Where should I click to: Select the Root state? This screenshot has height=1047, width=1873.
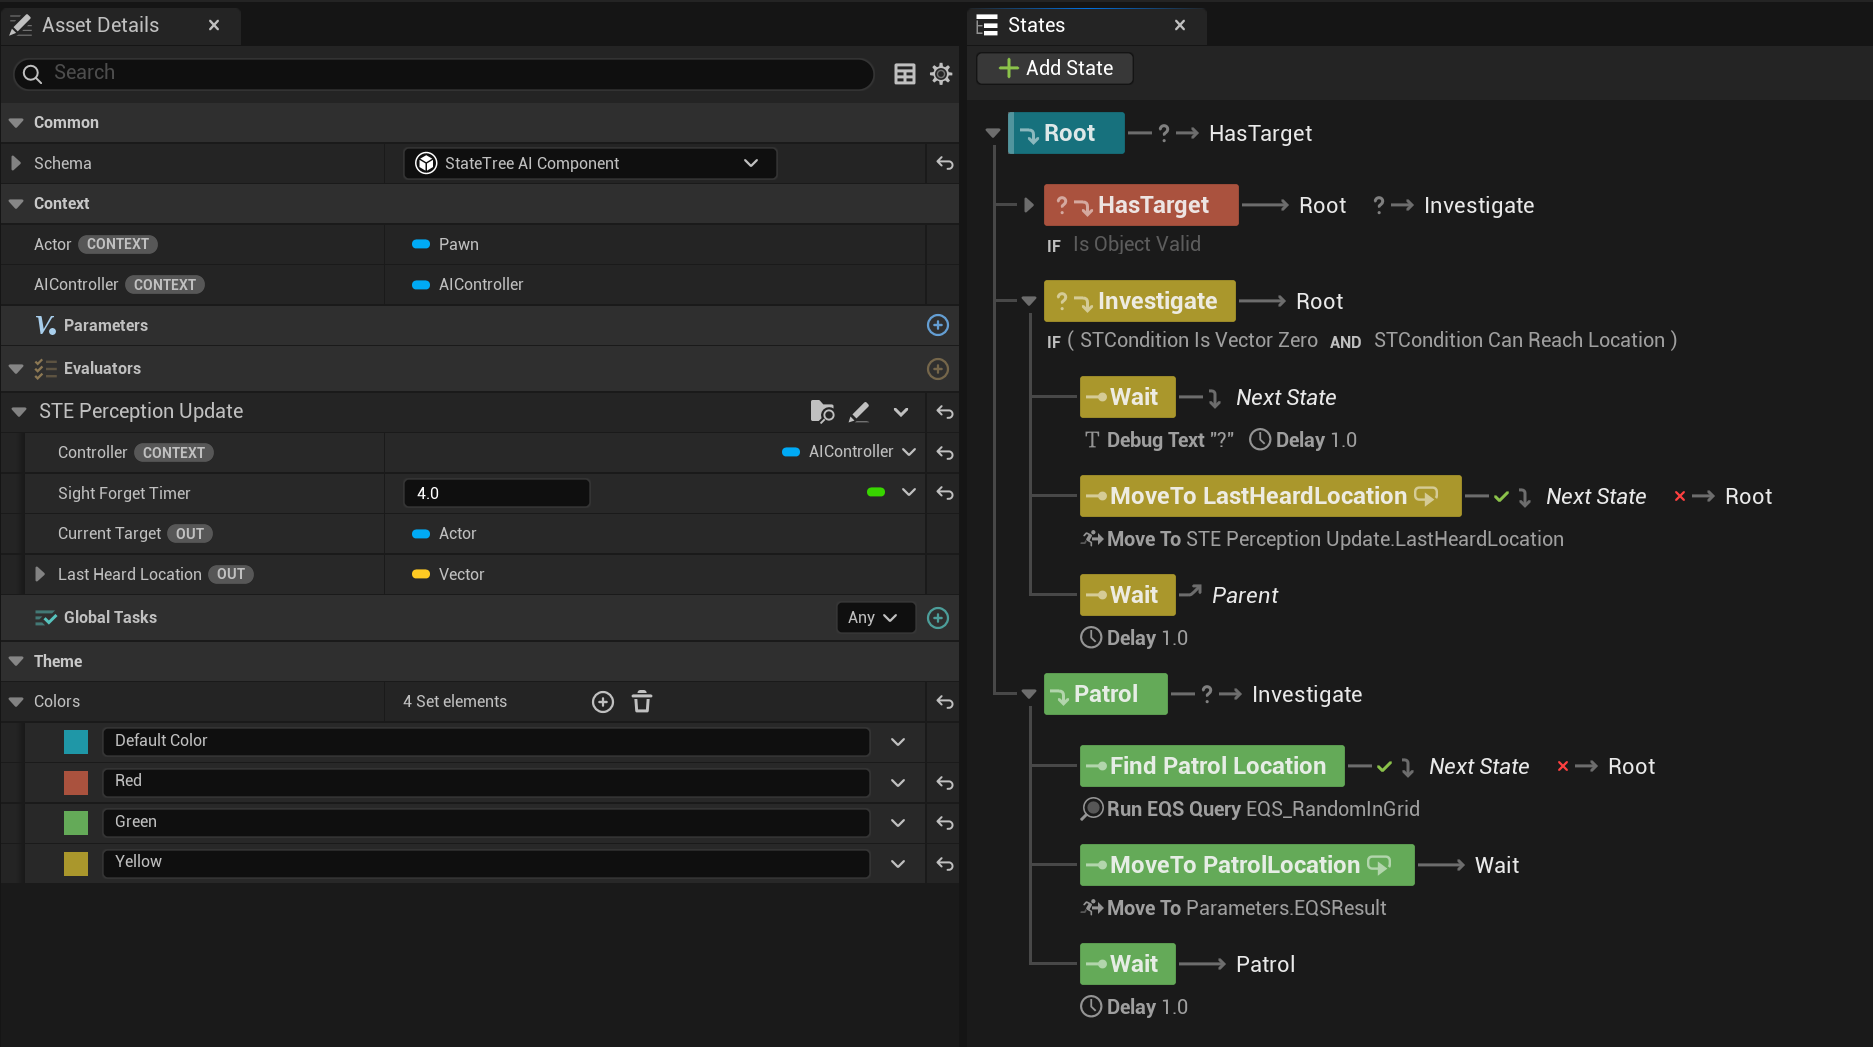(x=1067, y=133)
